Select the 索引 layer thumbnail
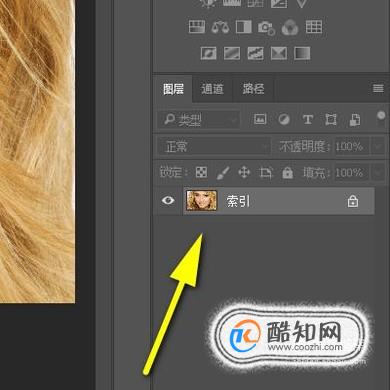This screenshot has width=390, height=390. (x=201, y=201)
